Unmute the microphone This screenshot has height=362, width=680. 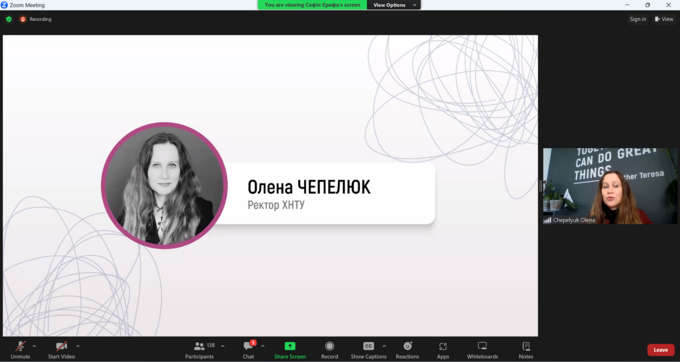point(20,349)
